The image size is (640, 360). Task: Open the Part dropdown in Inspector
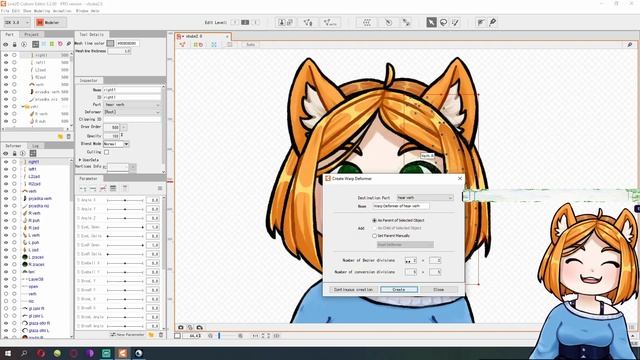tap(132, 104)
